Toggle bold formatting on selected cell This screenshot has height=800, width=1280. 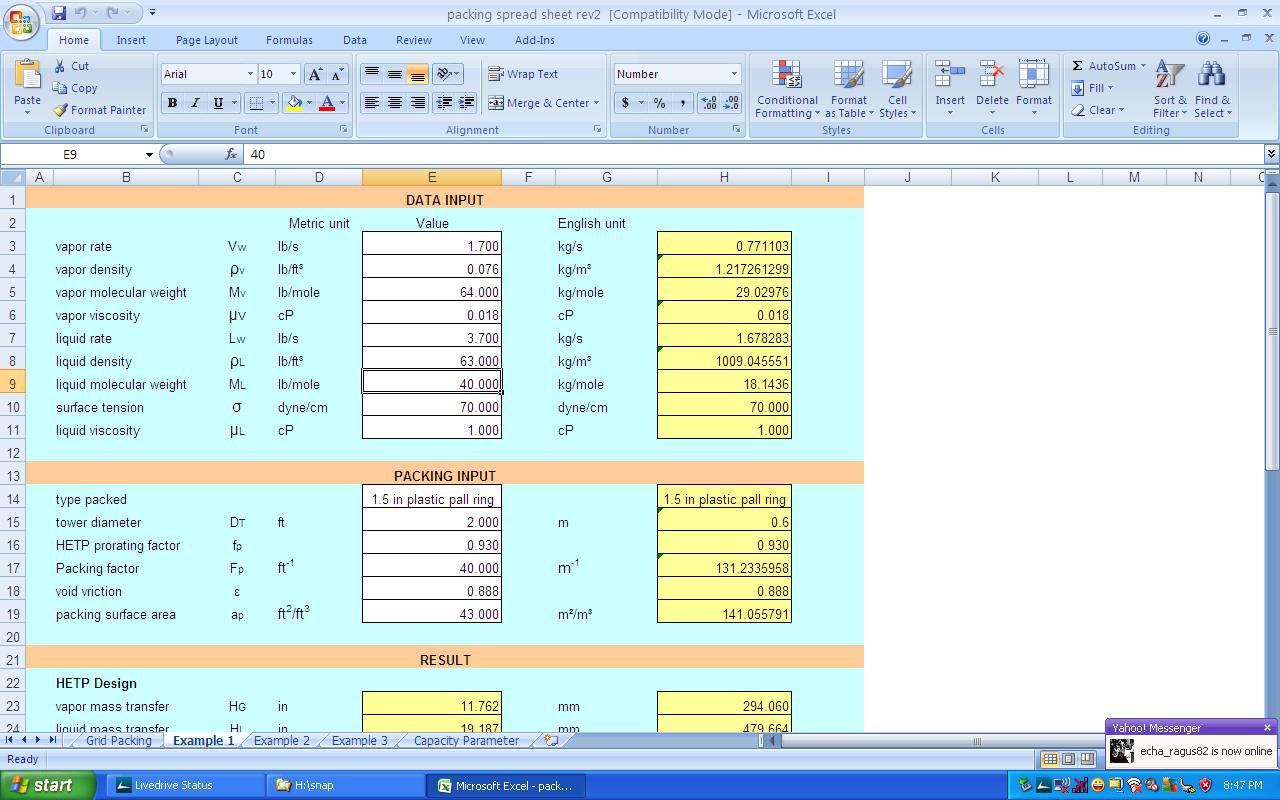171,103
